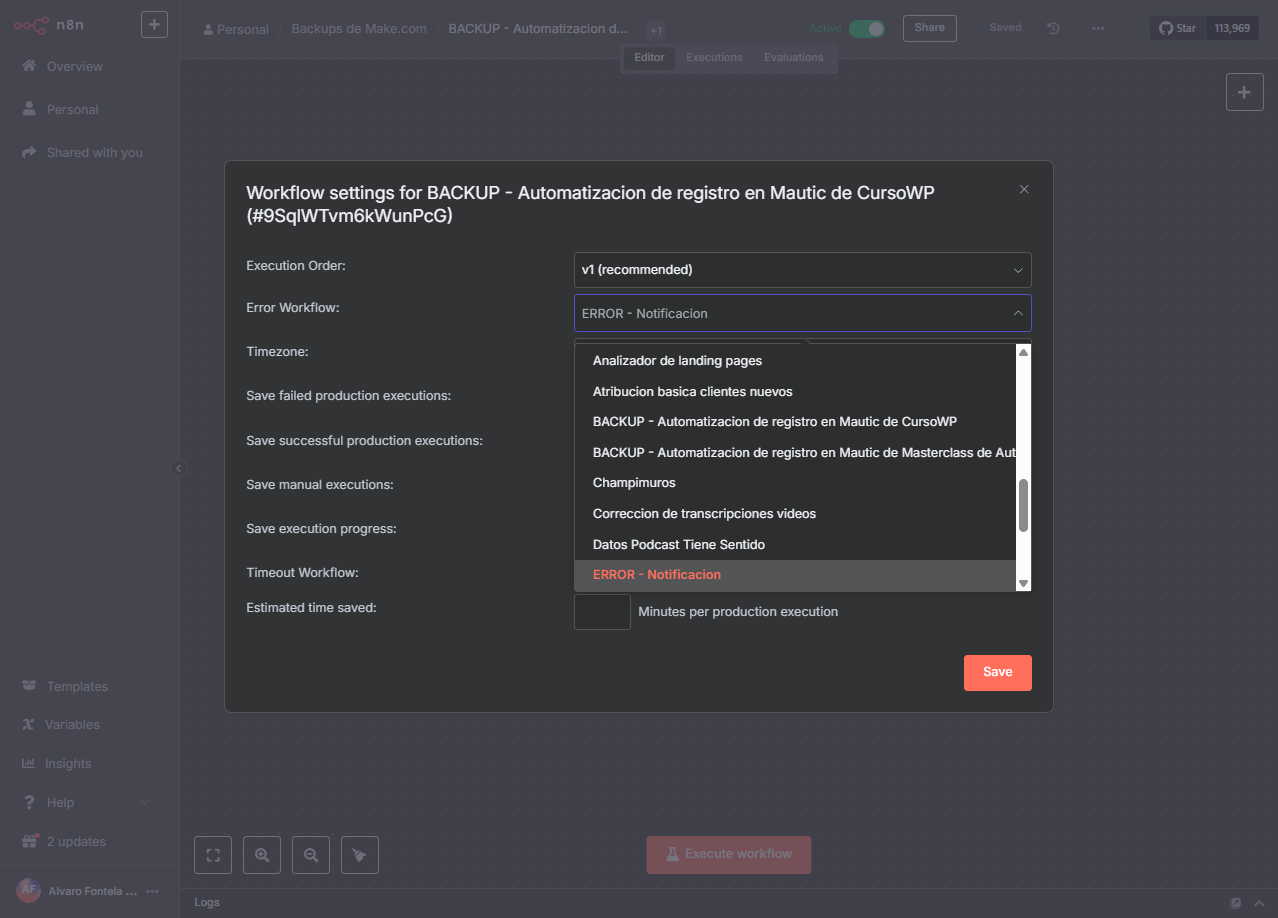Open the 2 updates gift icon

29,841
